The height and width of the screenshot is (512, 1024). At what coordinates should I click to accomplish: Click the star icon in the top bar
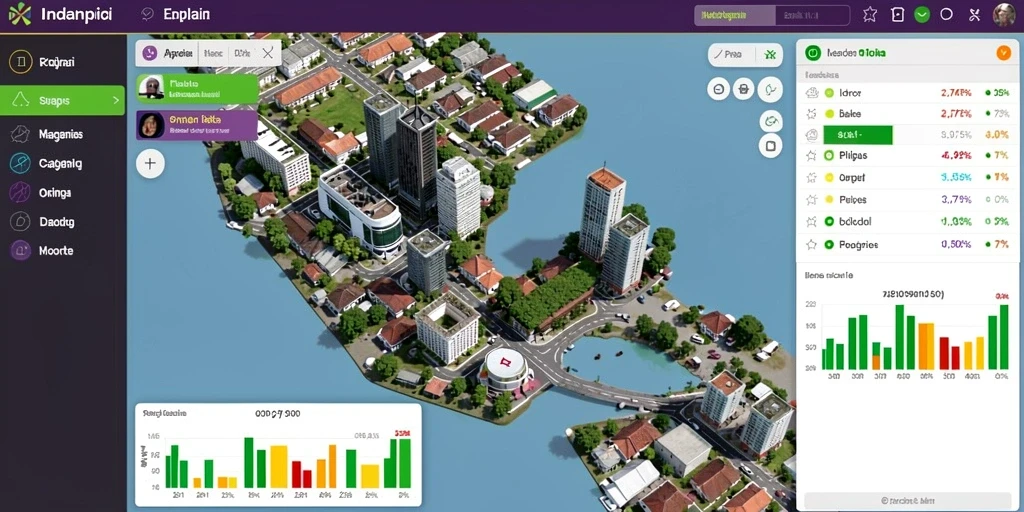870,14
